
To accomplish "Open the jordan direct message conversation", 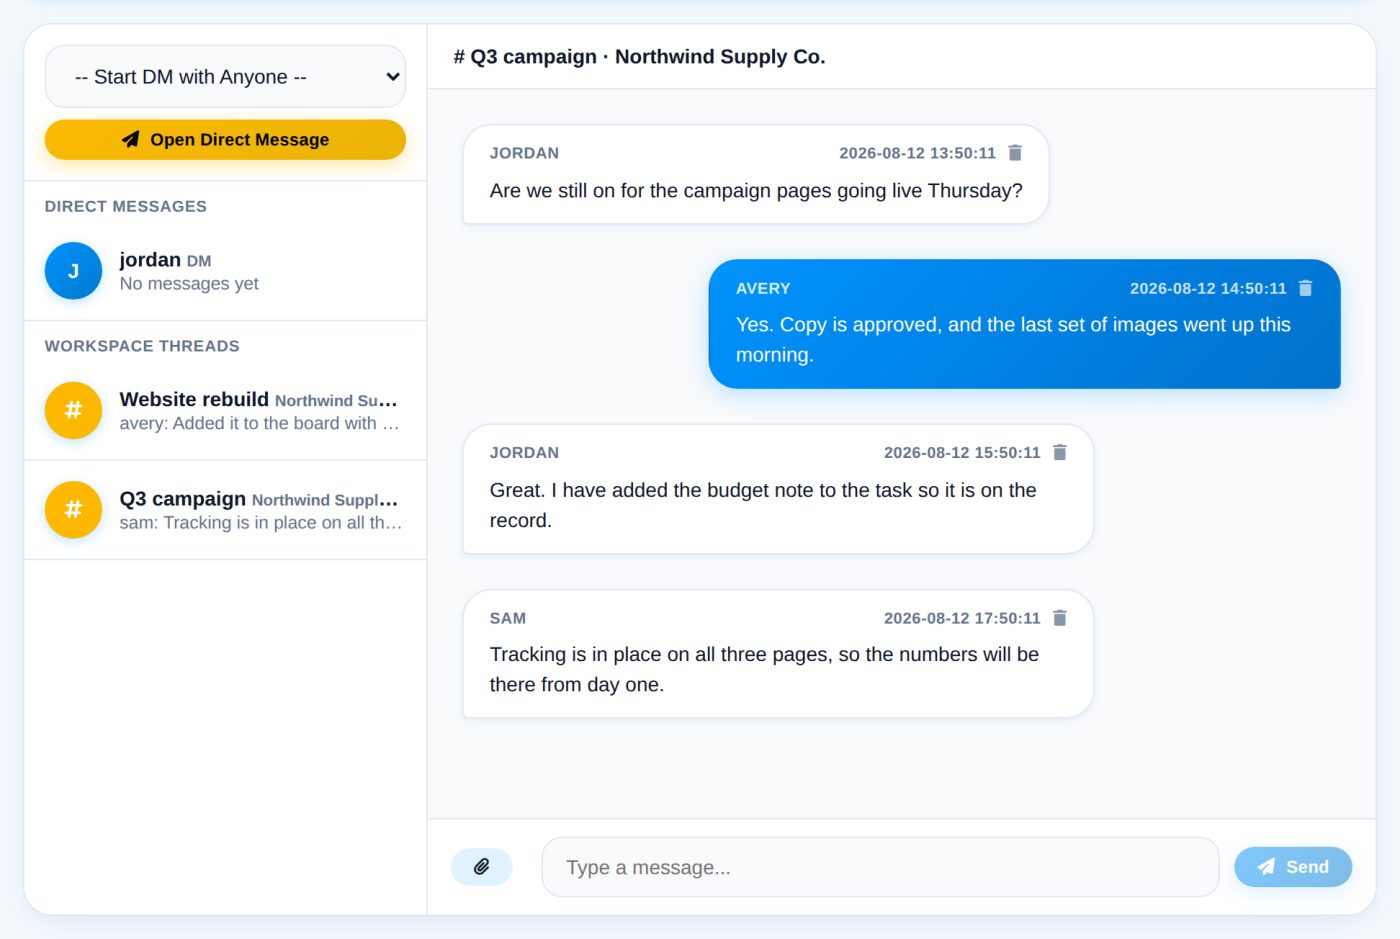I will [x=225, y=271].
